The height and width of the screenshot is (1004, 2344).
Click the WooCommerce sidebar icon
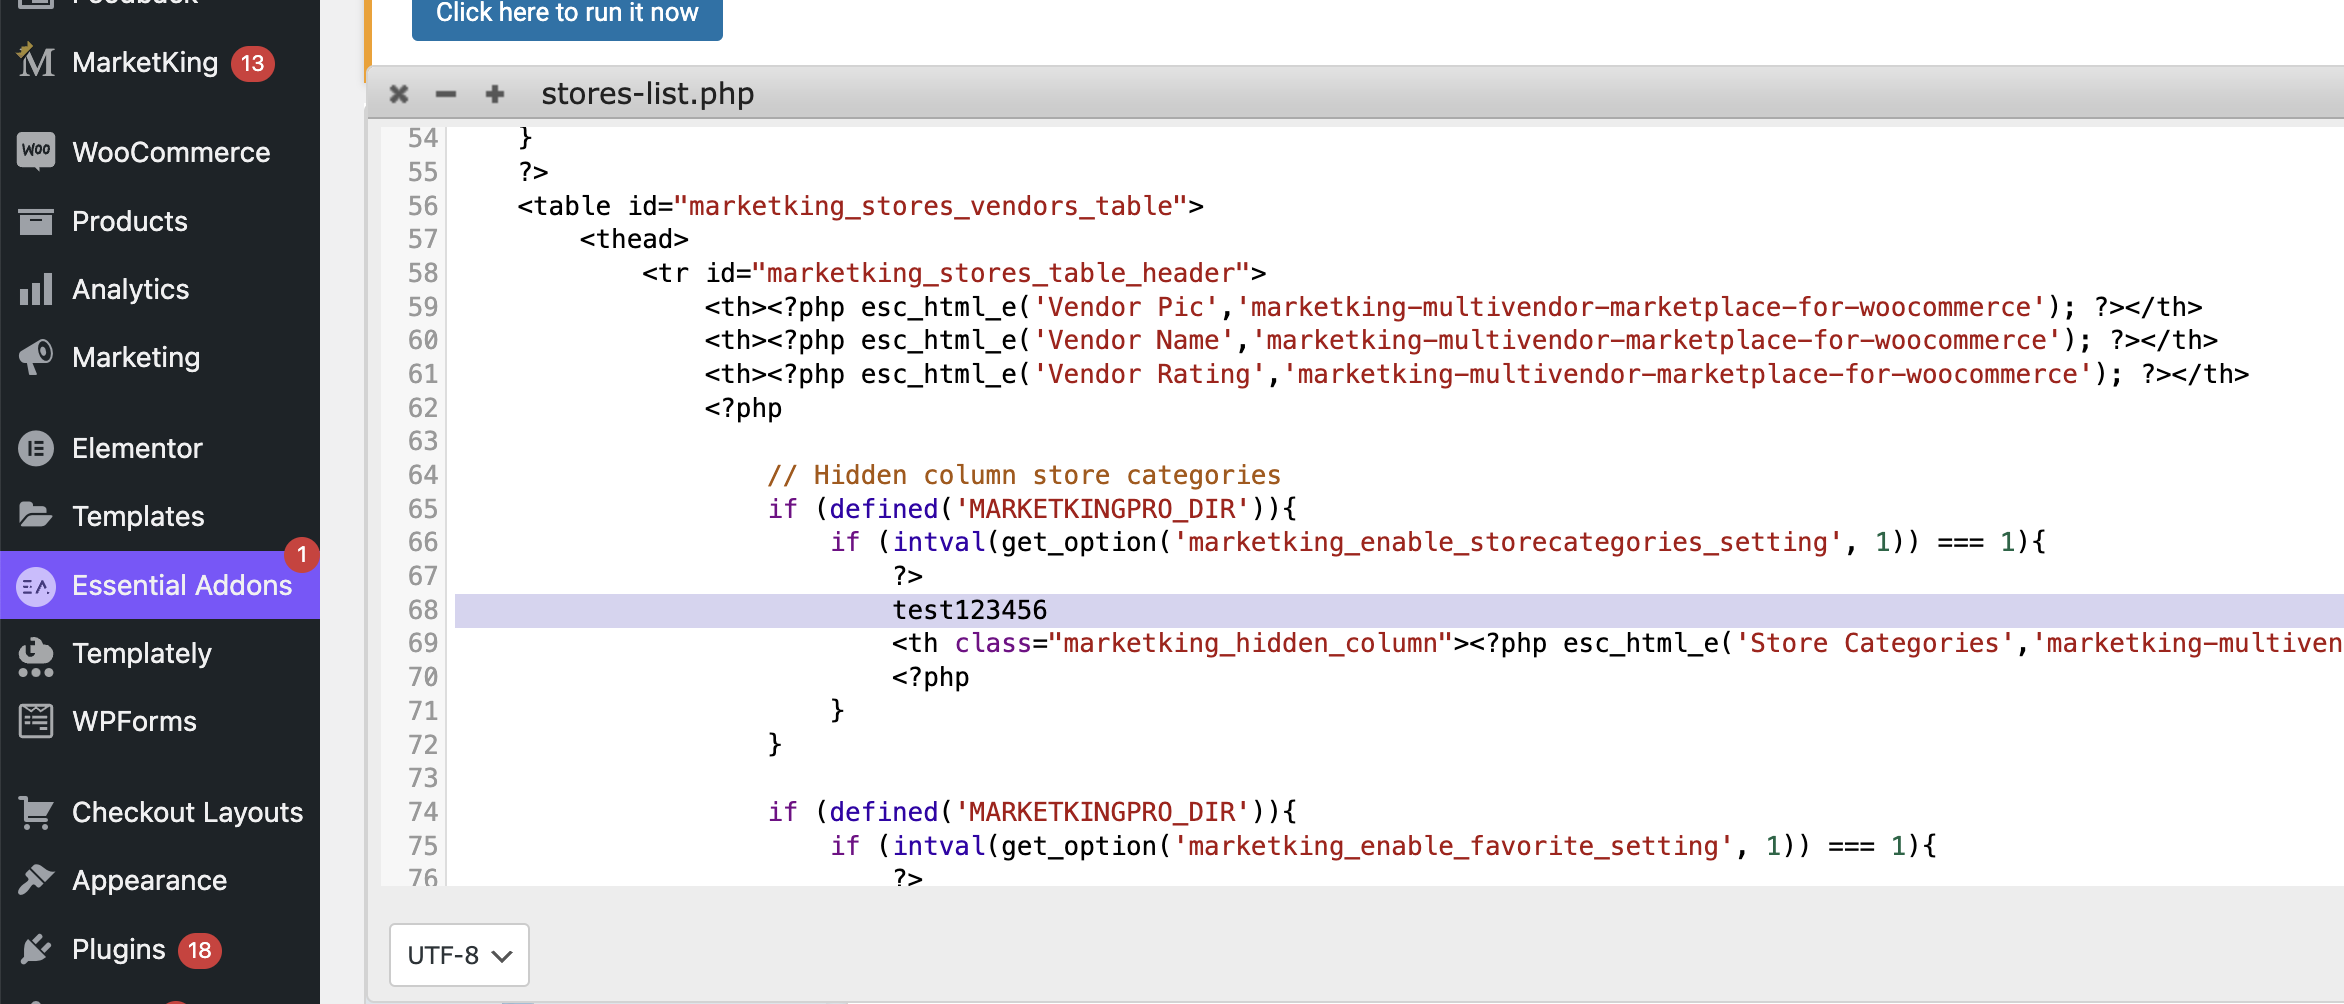36,151
